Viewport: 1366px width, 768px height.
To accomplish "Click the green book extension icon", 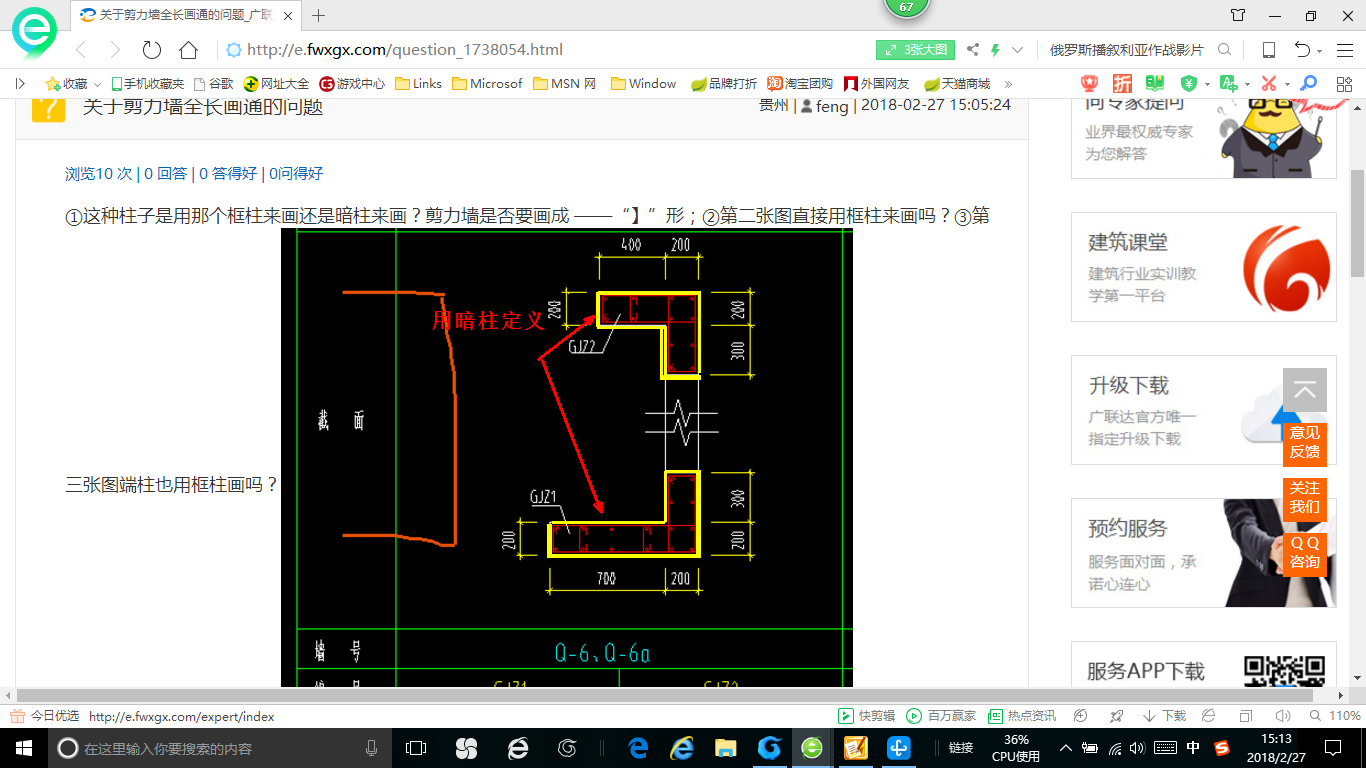I will (x=1155, y=83).
